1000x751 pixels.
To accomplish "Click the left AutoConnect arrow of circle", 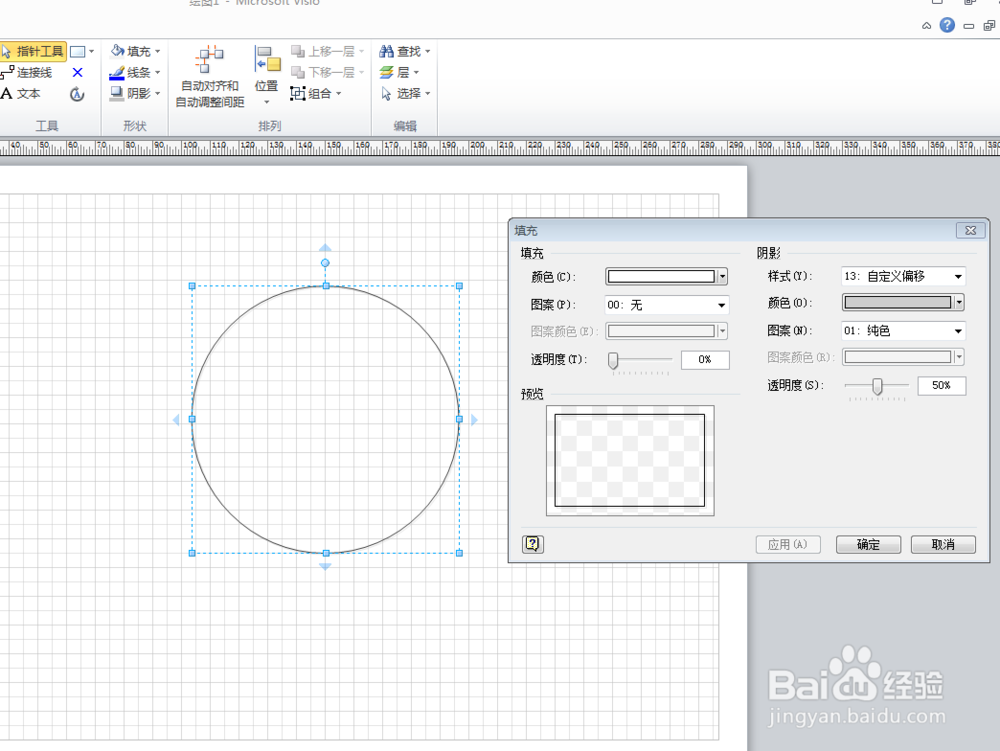I will pos(177,419).
